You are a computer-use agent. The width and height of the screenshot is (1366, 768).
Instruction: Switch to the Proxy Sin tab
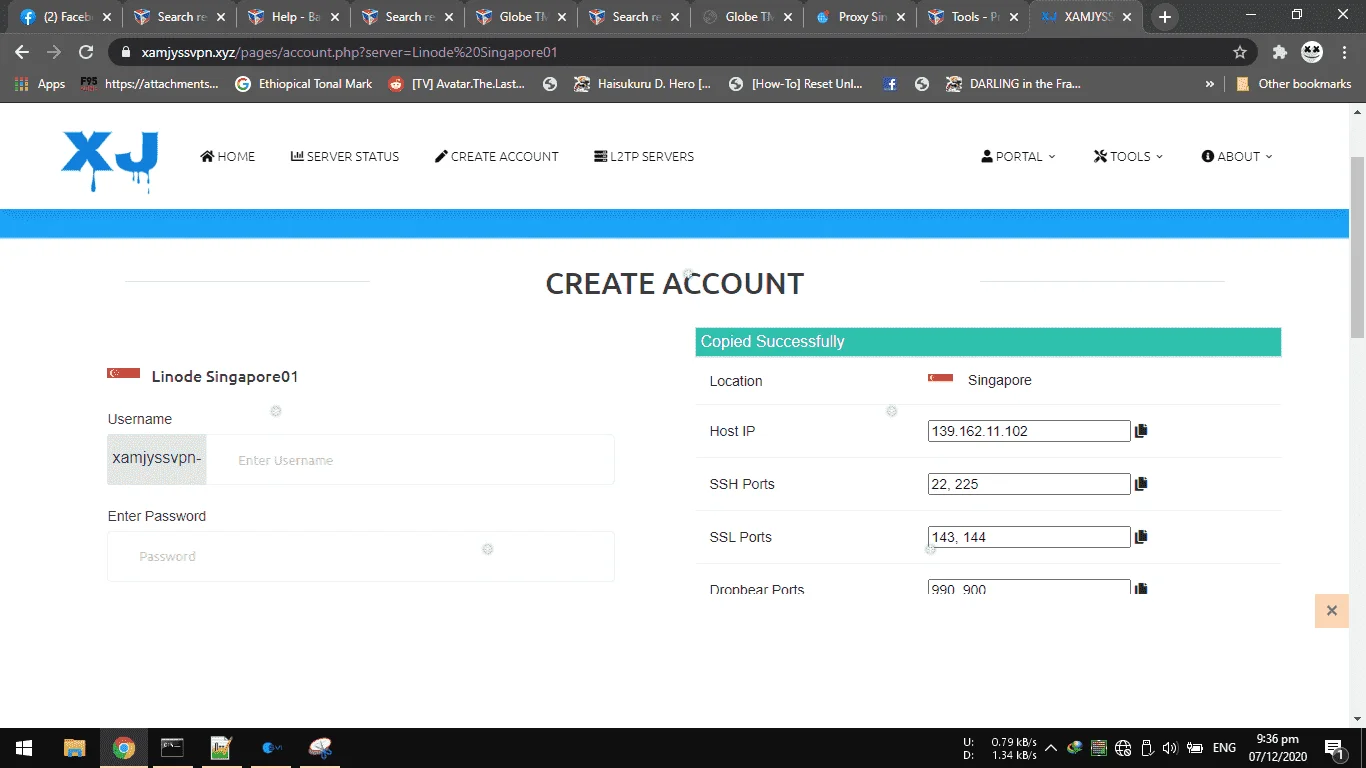[861, 17]
